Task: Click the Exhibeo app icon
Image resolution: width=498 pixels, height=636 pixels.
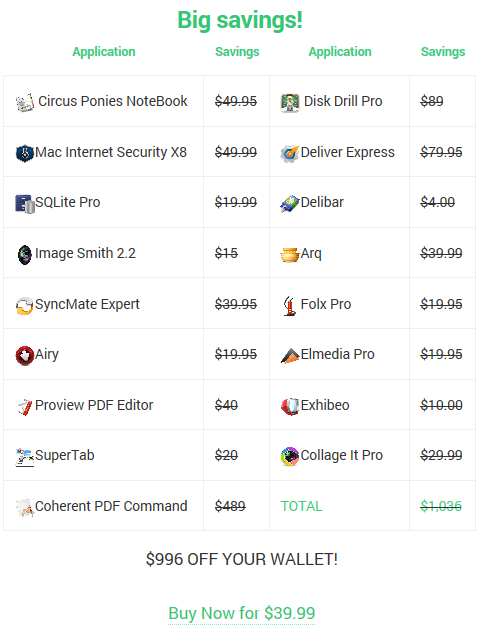Action: pos(290,406)
